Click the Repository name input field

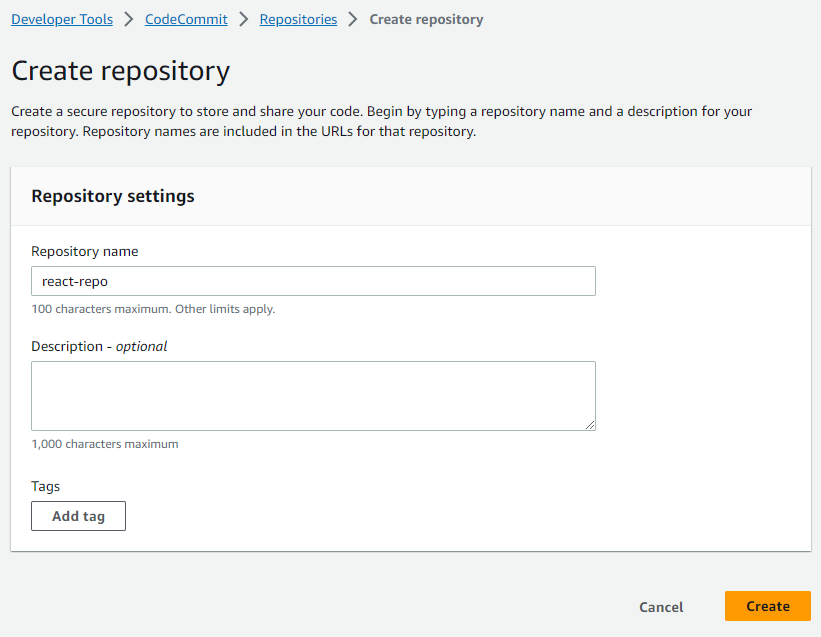[313, 281]
